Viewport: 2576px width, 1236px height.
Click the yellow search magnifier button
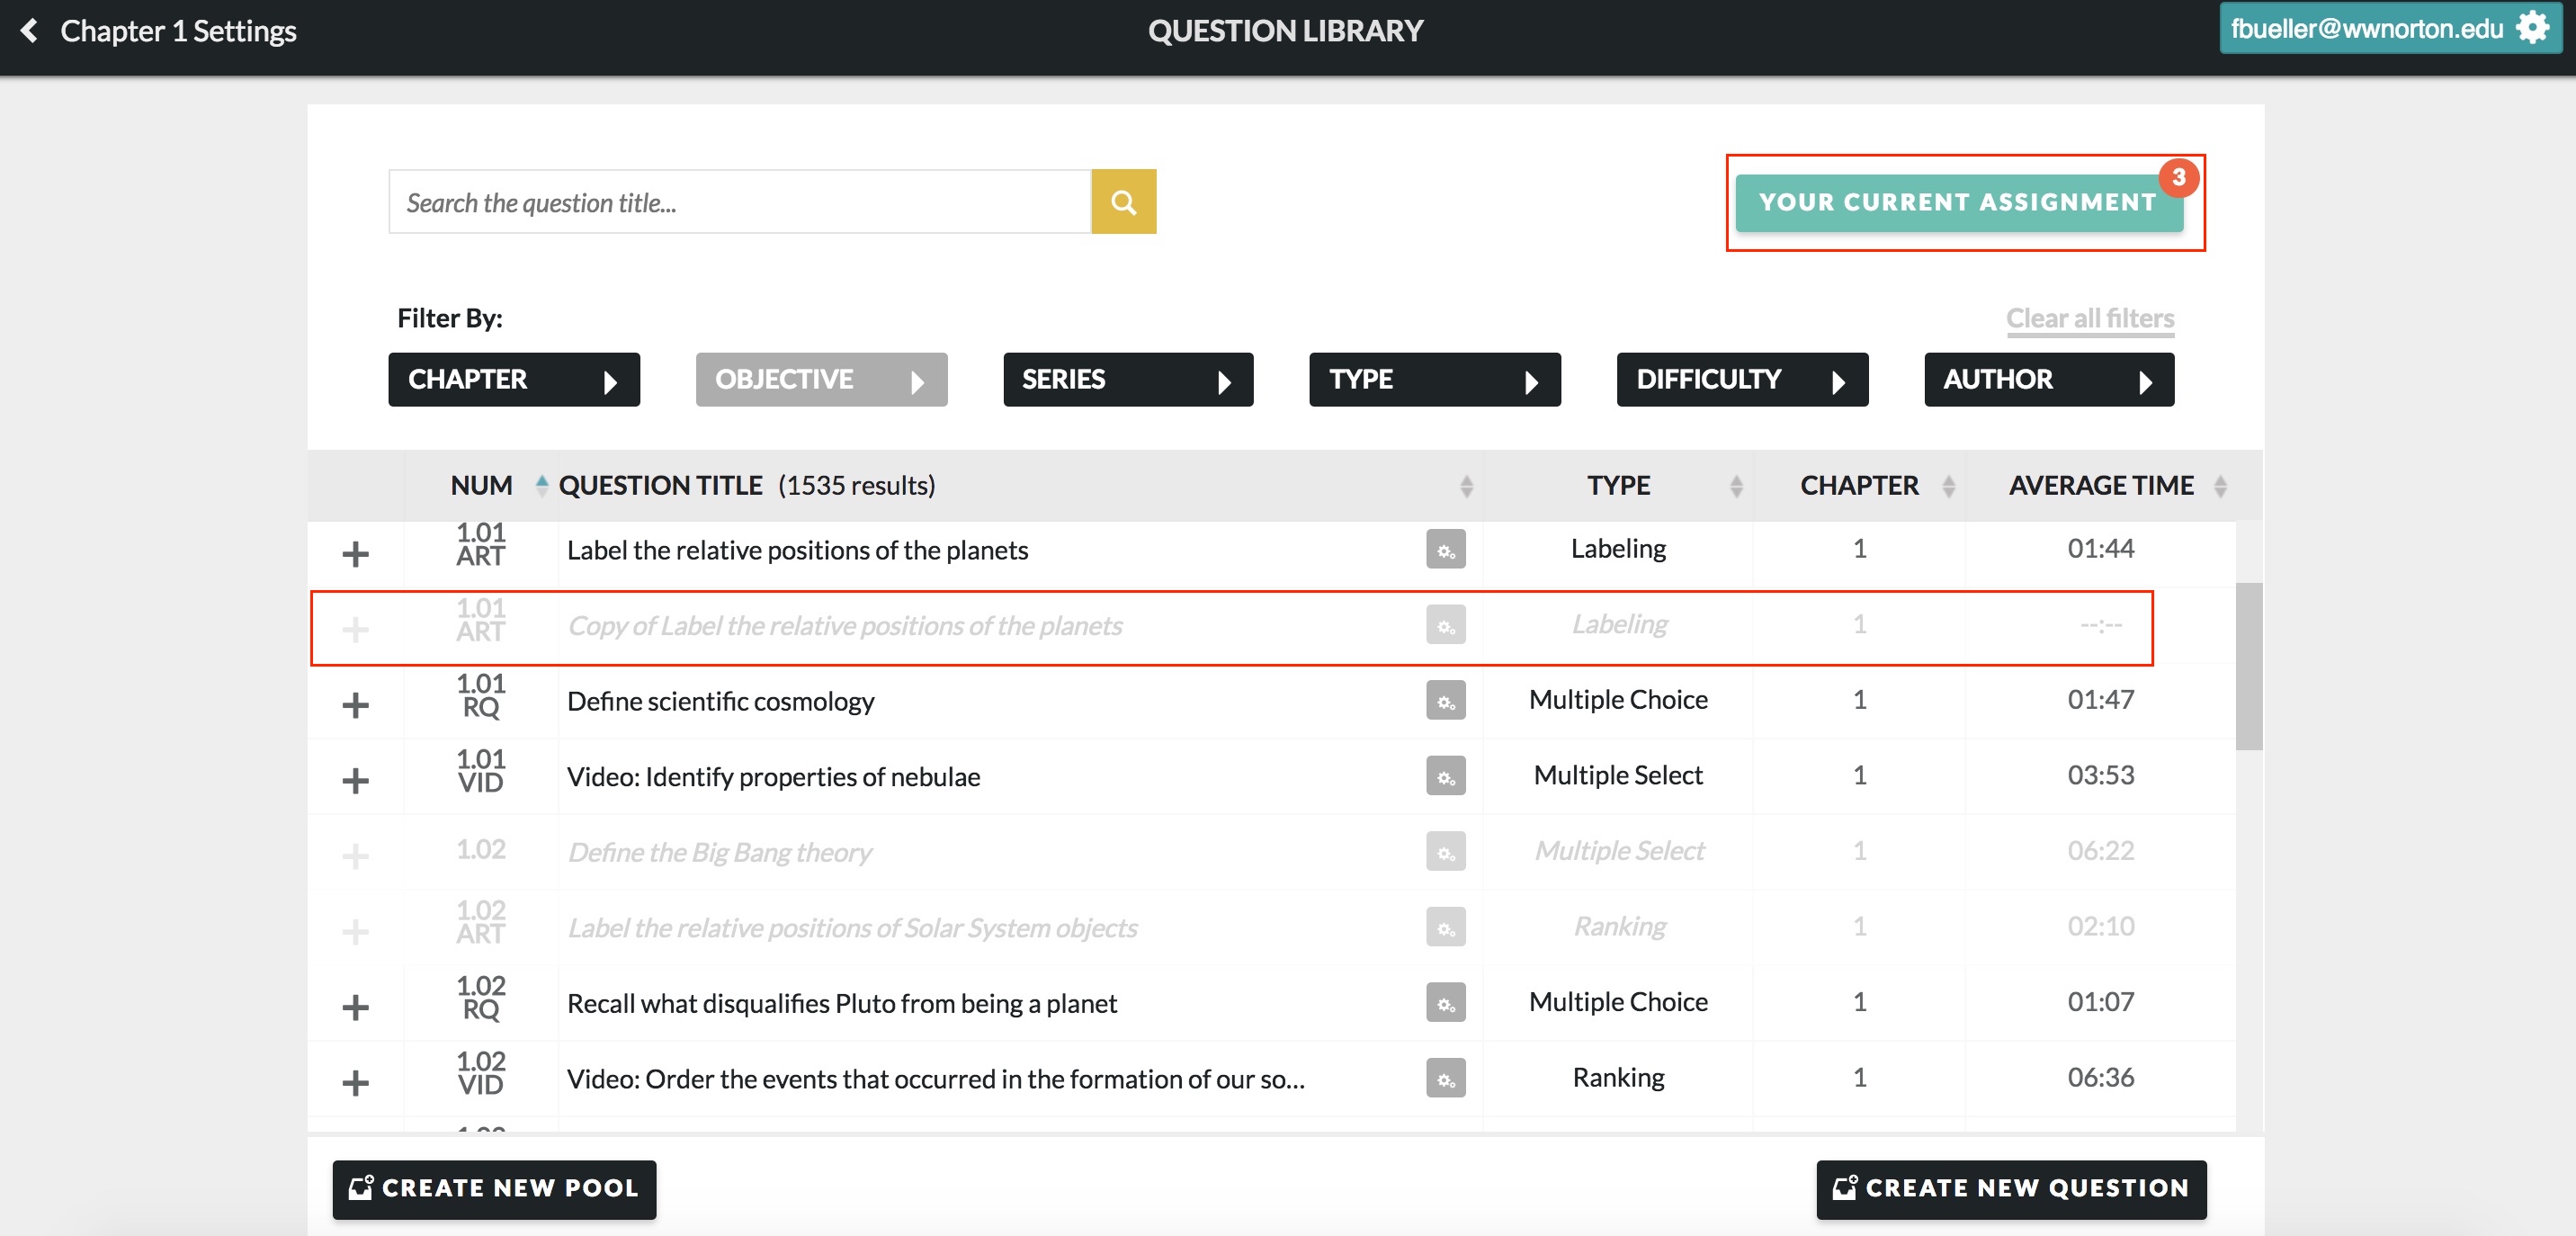[1123, 202]
